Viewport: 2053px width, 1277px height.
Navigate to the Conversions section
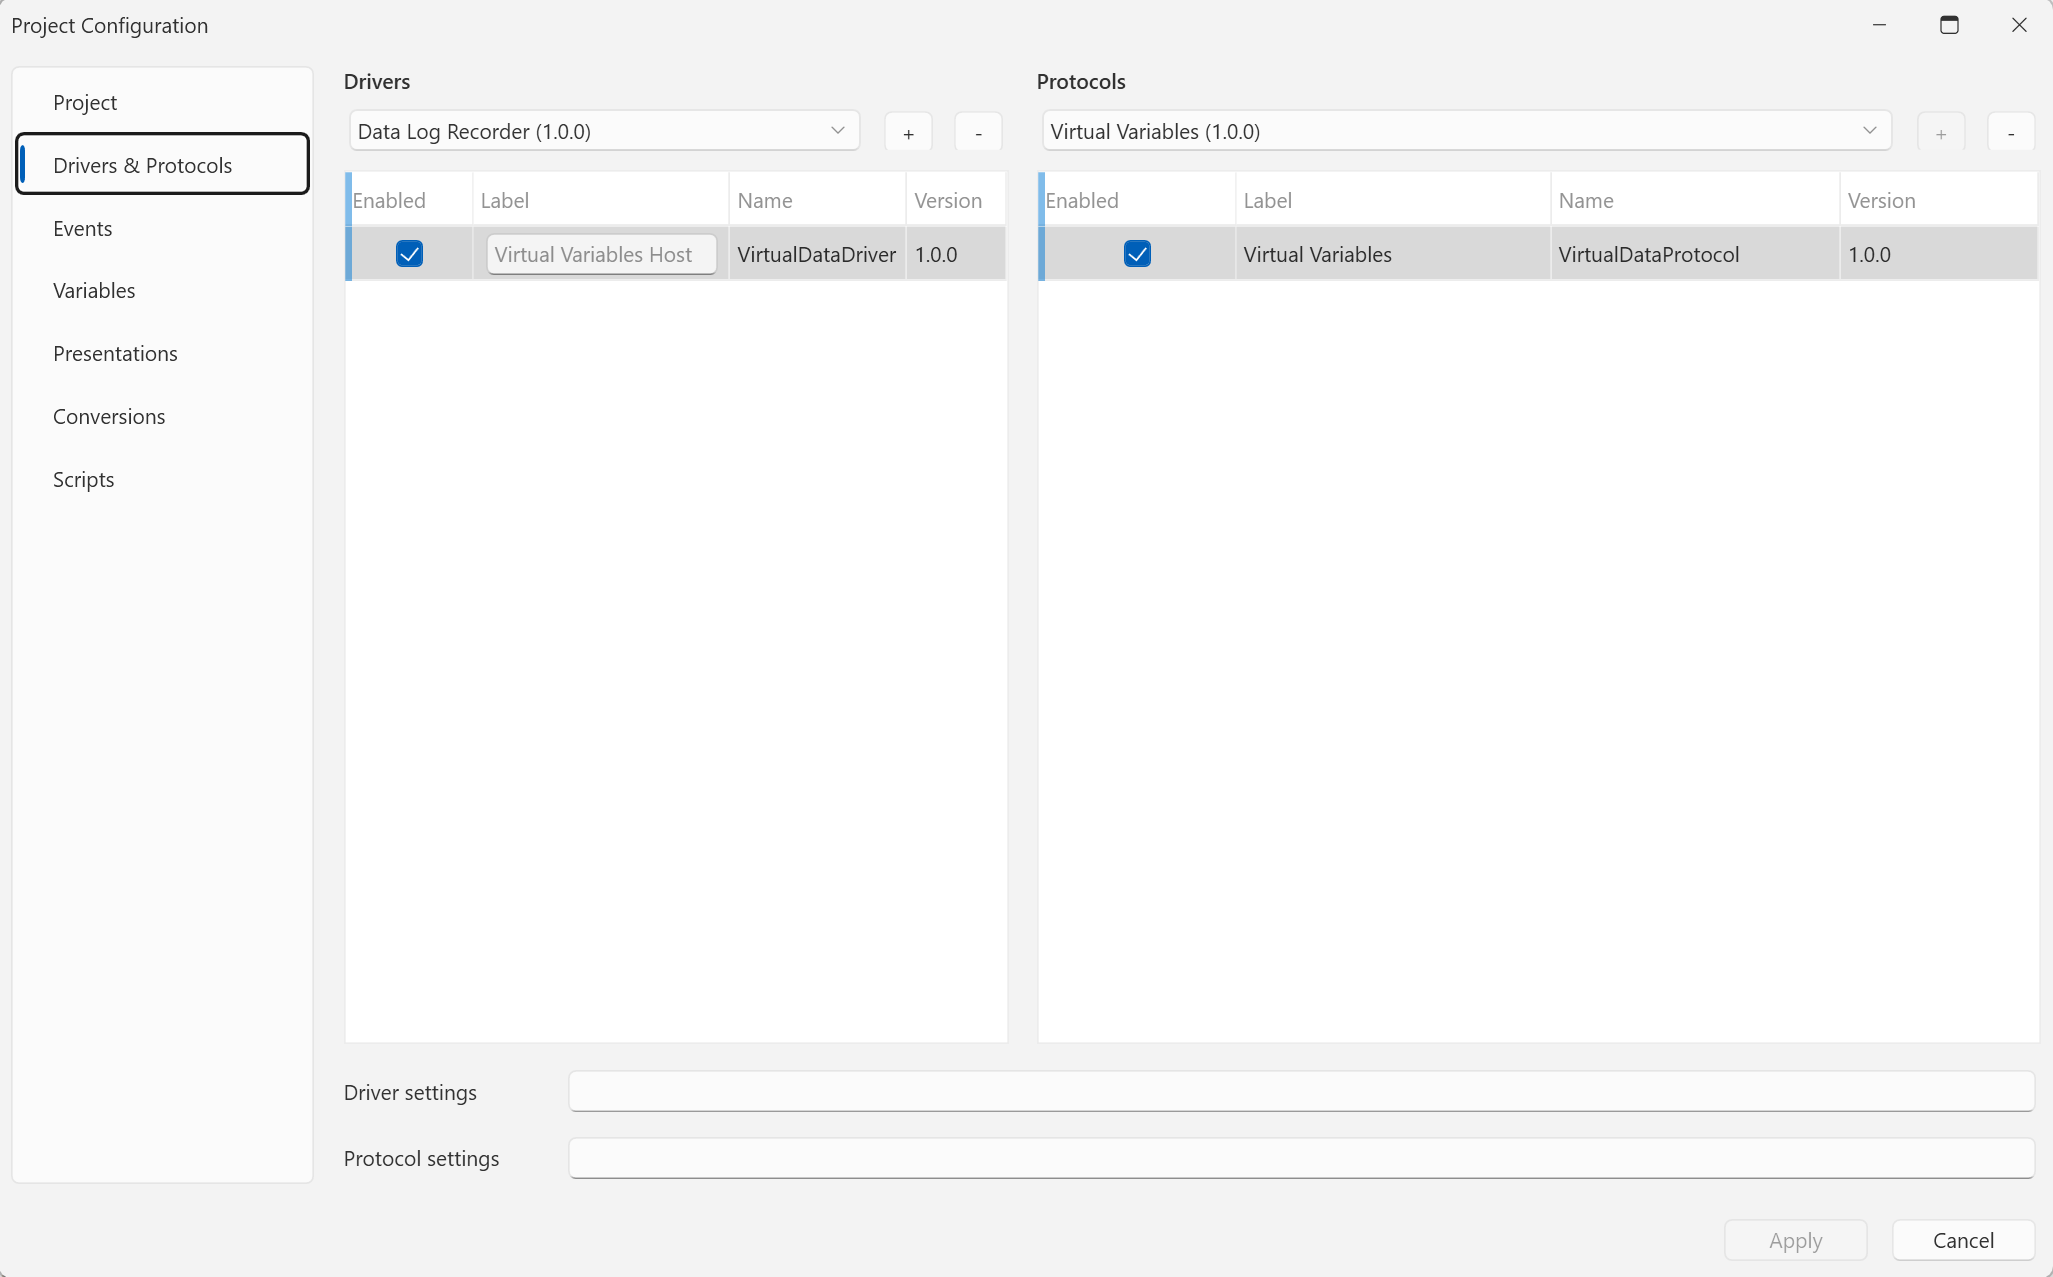click(x=163, y=416)
